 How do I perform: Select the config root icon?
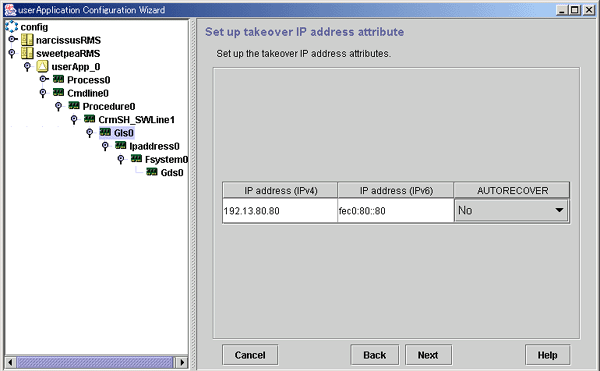click(x=11, y=26)
